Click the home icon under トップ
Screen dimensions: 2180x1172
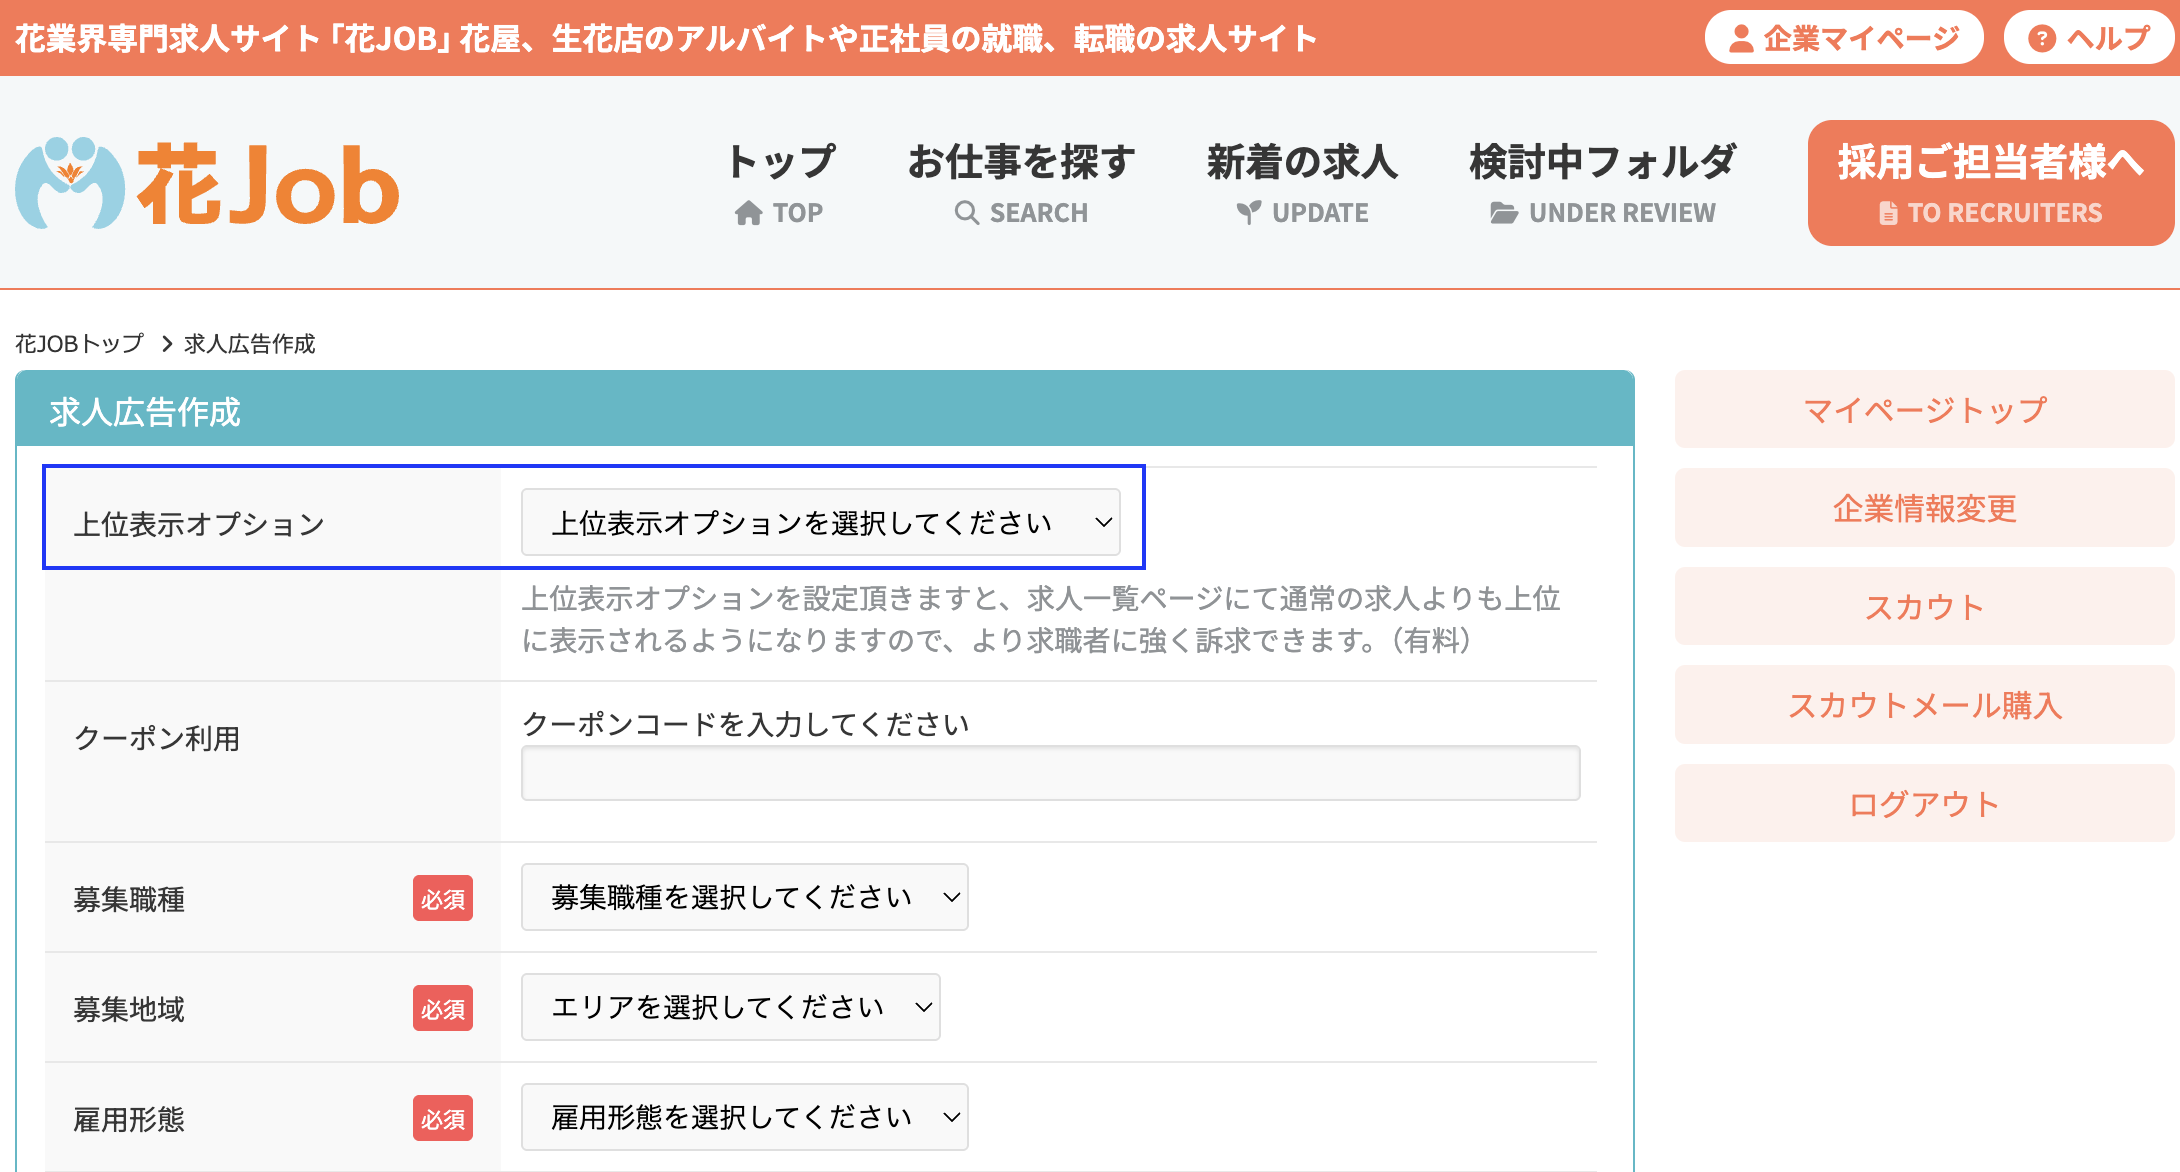748,213
